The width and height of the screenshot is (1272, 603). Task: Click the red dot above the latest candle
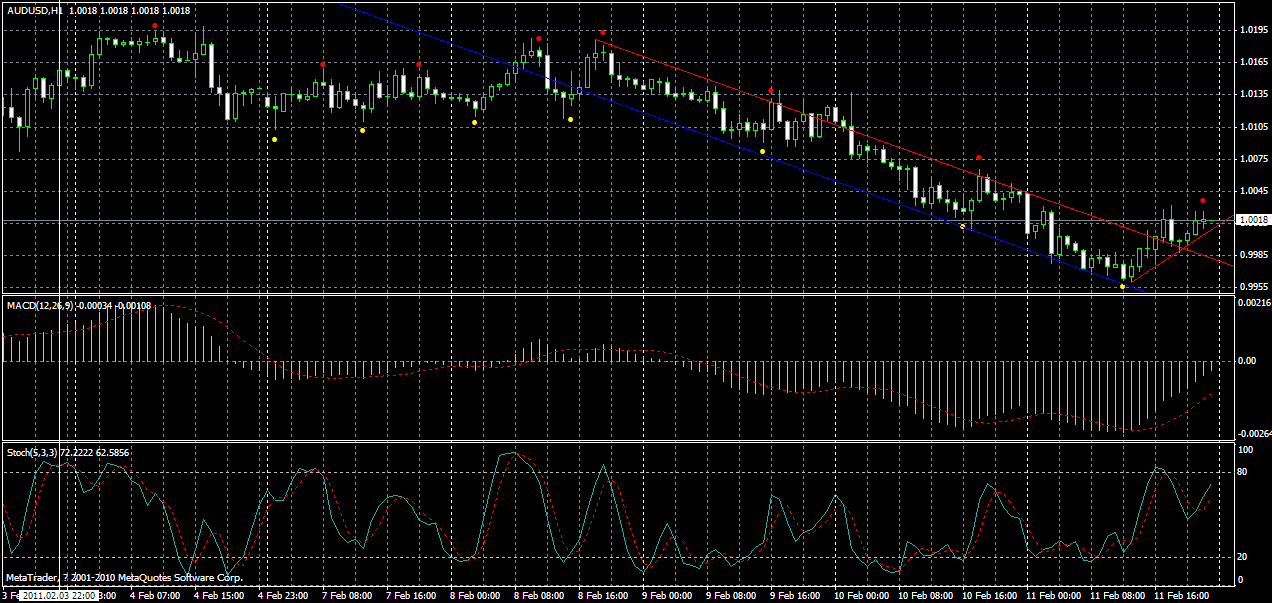tap(1203, 200)
